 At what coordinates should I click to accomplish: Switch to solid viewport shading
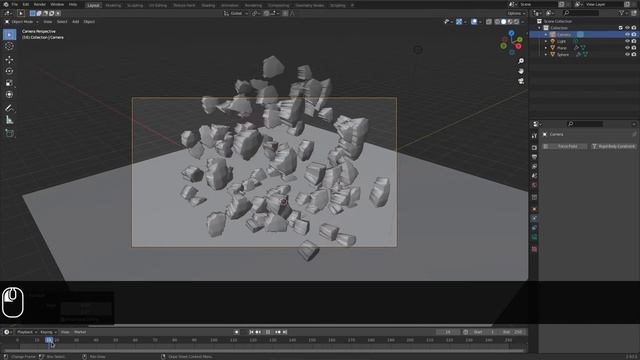pyautogui.click(x=503, y=22)
